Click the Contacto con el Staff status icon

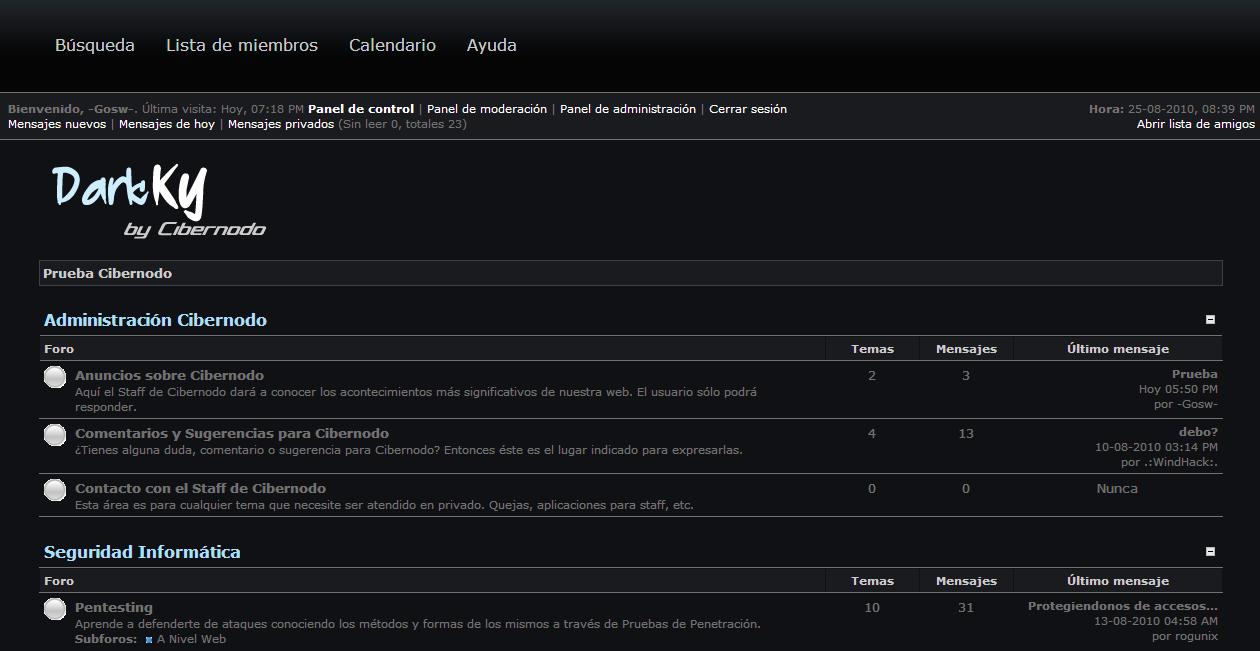(x=55, y=490)
